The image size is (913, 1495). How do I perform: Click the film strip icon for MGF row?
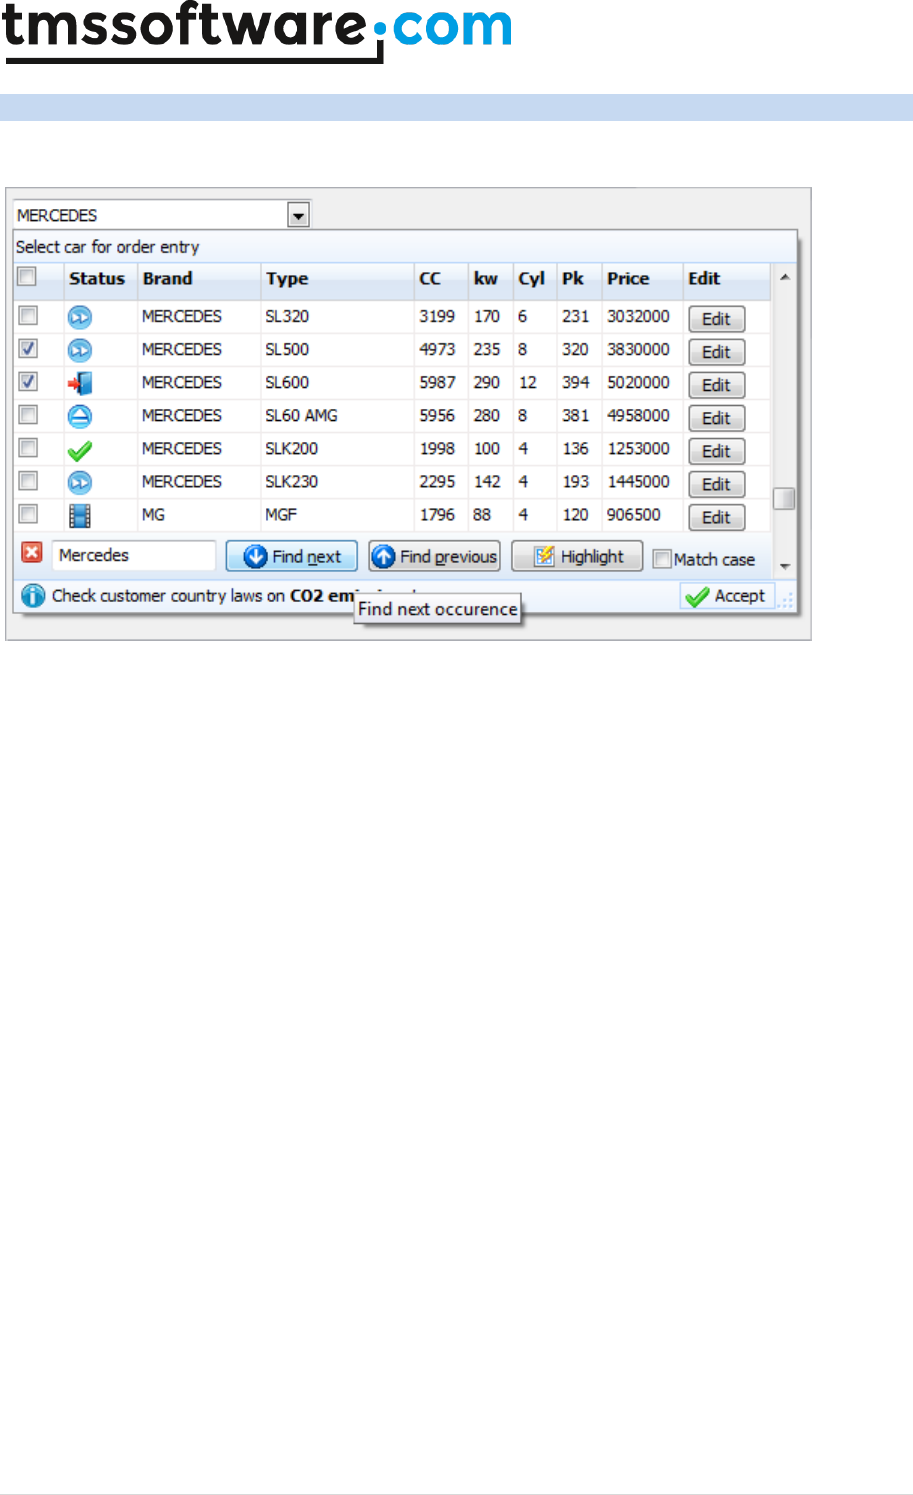click(x=79, y=515)
